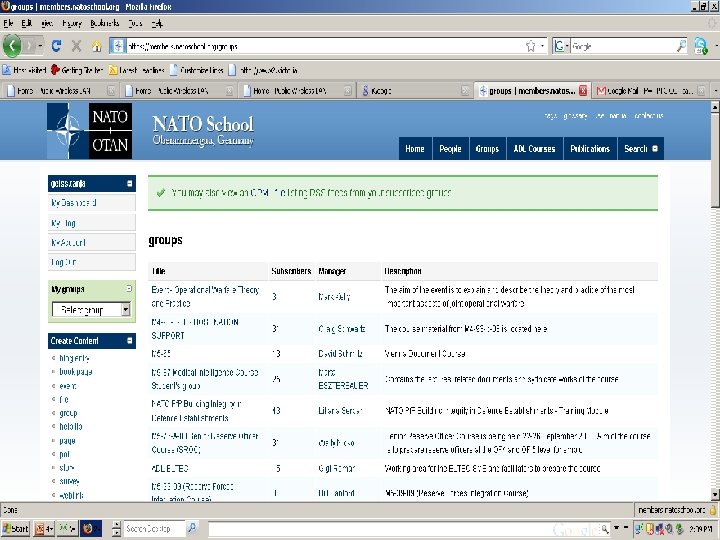Collapse the Create Content block

pos(129,340)
